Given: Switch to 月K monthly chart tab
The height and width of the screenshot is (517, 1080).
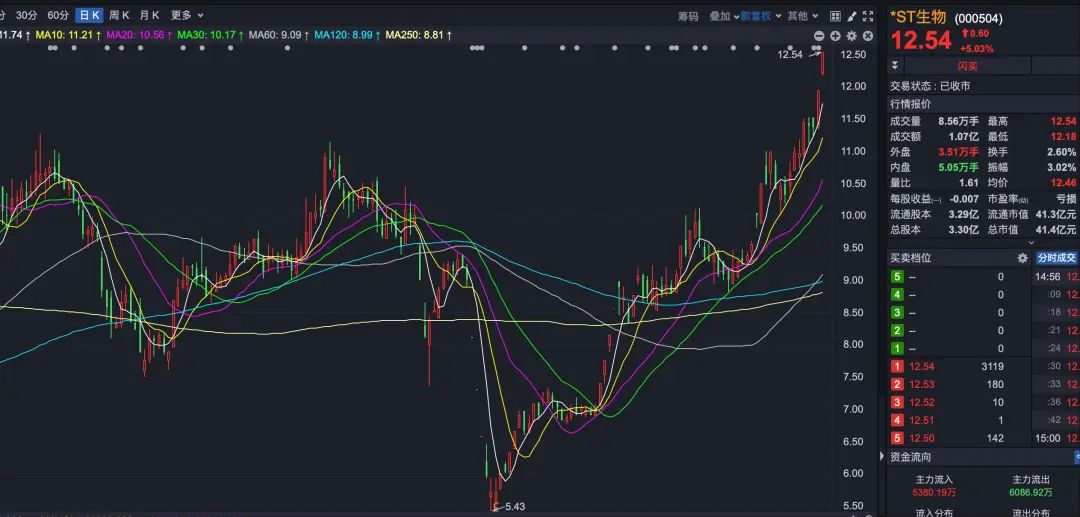Looking at the screenshot, I should (x=149, y=15).
